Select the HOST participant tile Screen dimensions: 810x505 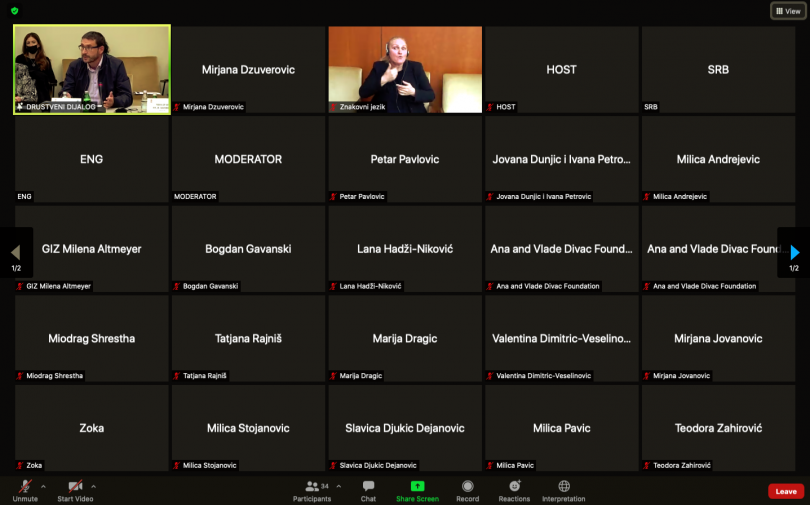pyautogui.click(x=561, y=69)
